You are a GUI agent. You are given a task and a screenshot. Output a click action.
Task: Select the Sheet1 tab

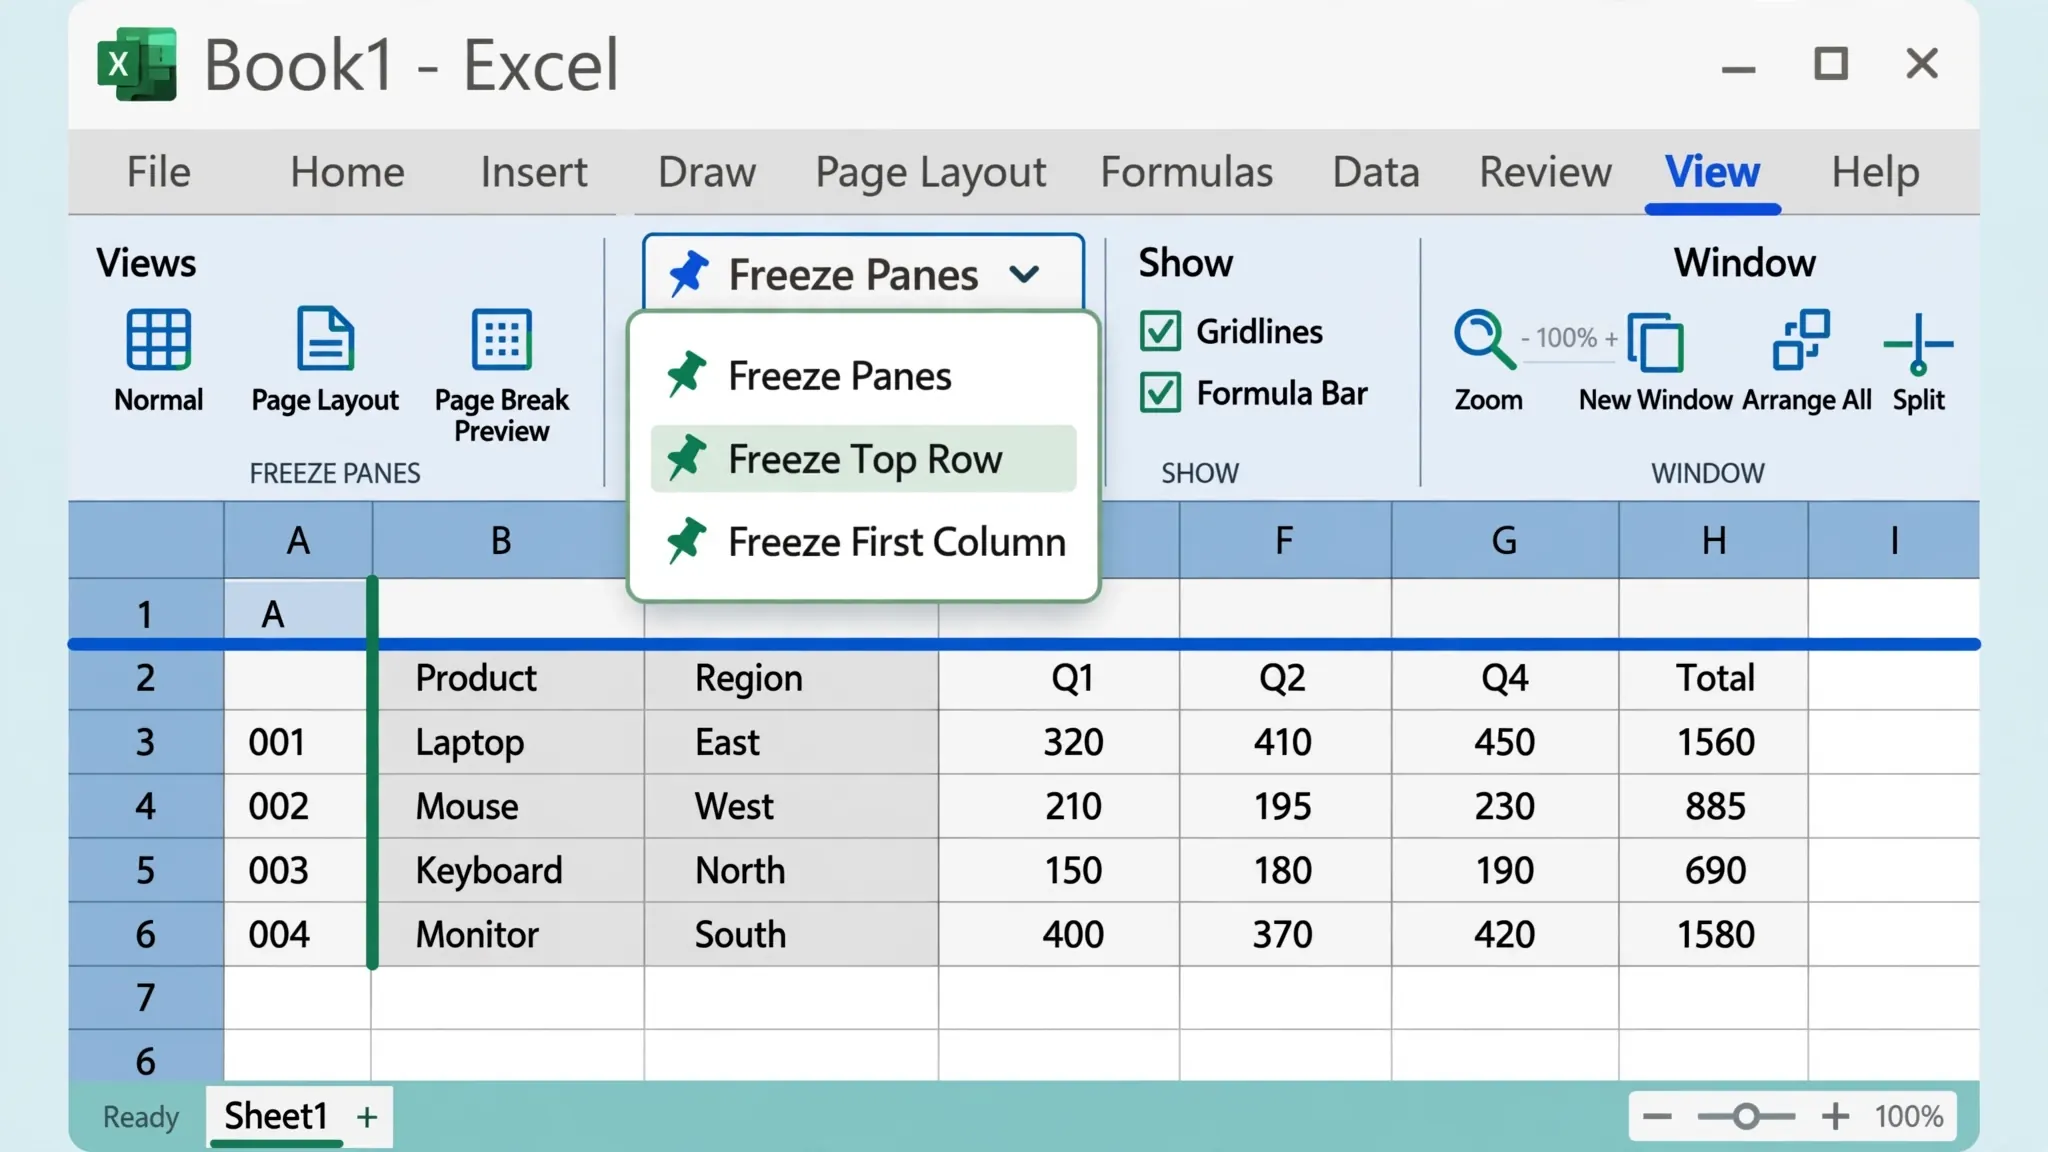(x=276, y=1116)
